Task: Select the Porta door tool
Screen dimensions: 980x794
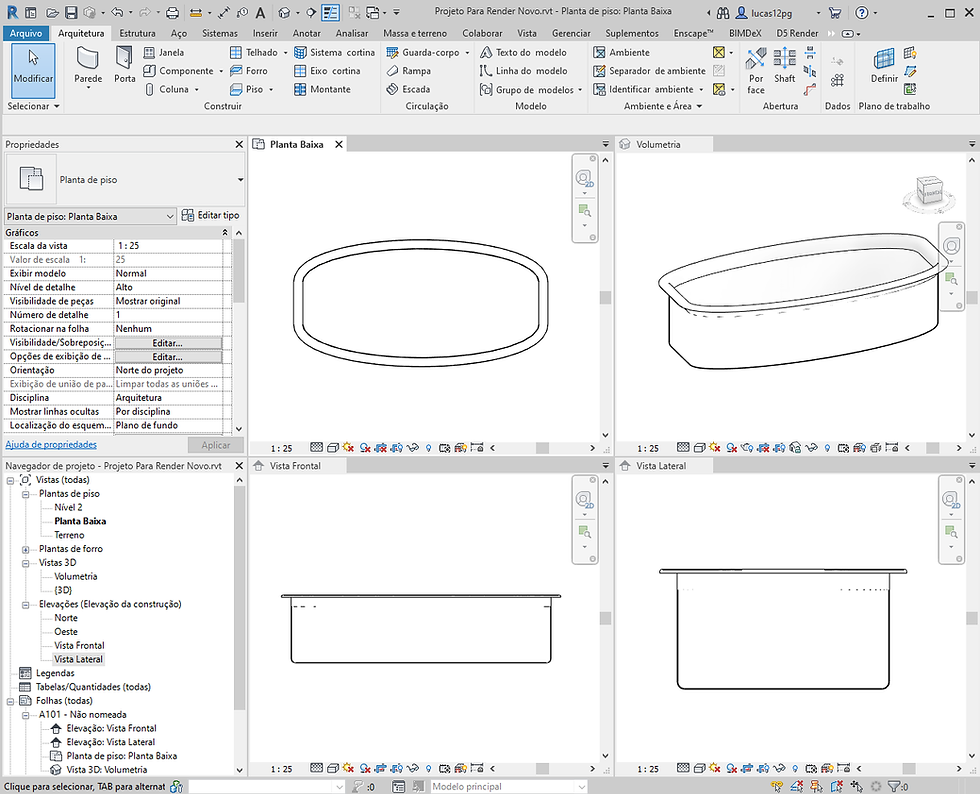Action: pos(124,65)
